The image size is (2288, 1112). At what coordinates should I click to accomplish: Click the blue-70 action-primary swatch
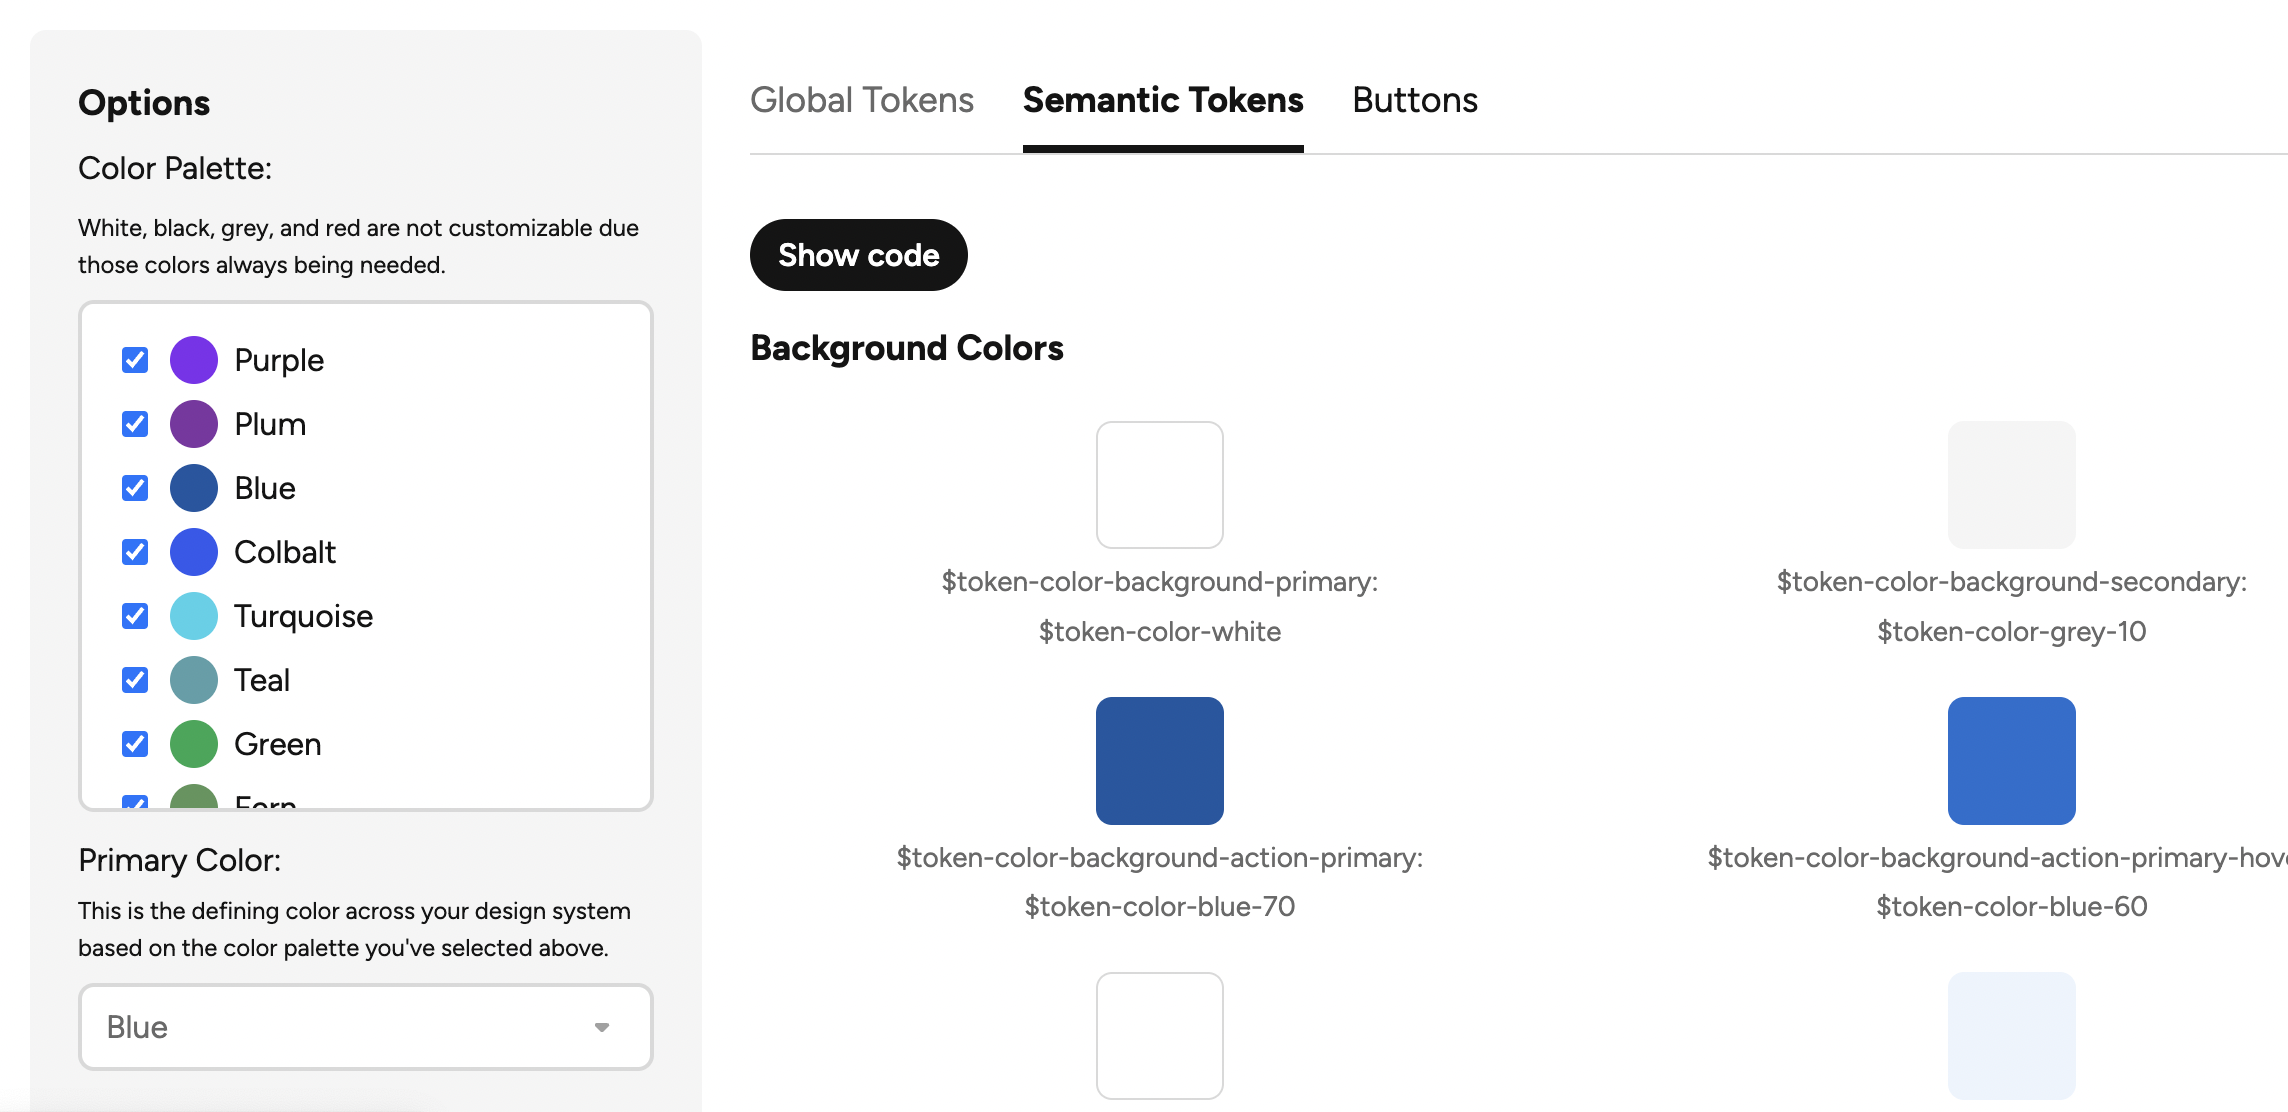coord(1160,761)
